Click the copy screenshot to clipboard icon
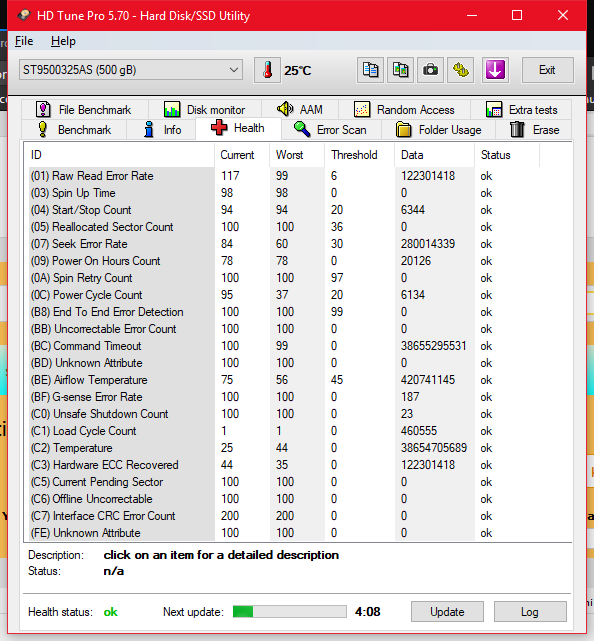The height and width of the screenshot is (641, 594). click(x=400, y=70)
